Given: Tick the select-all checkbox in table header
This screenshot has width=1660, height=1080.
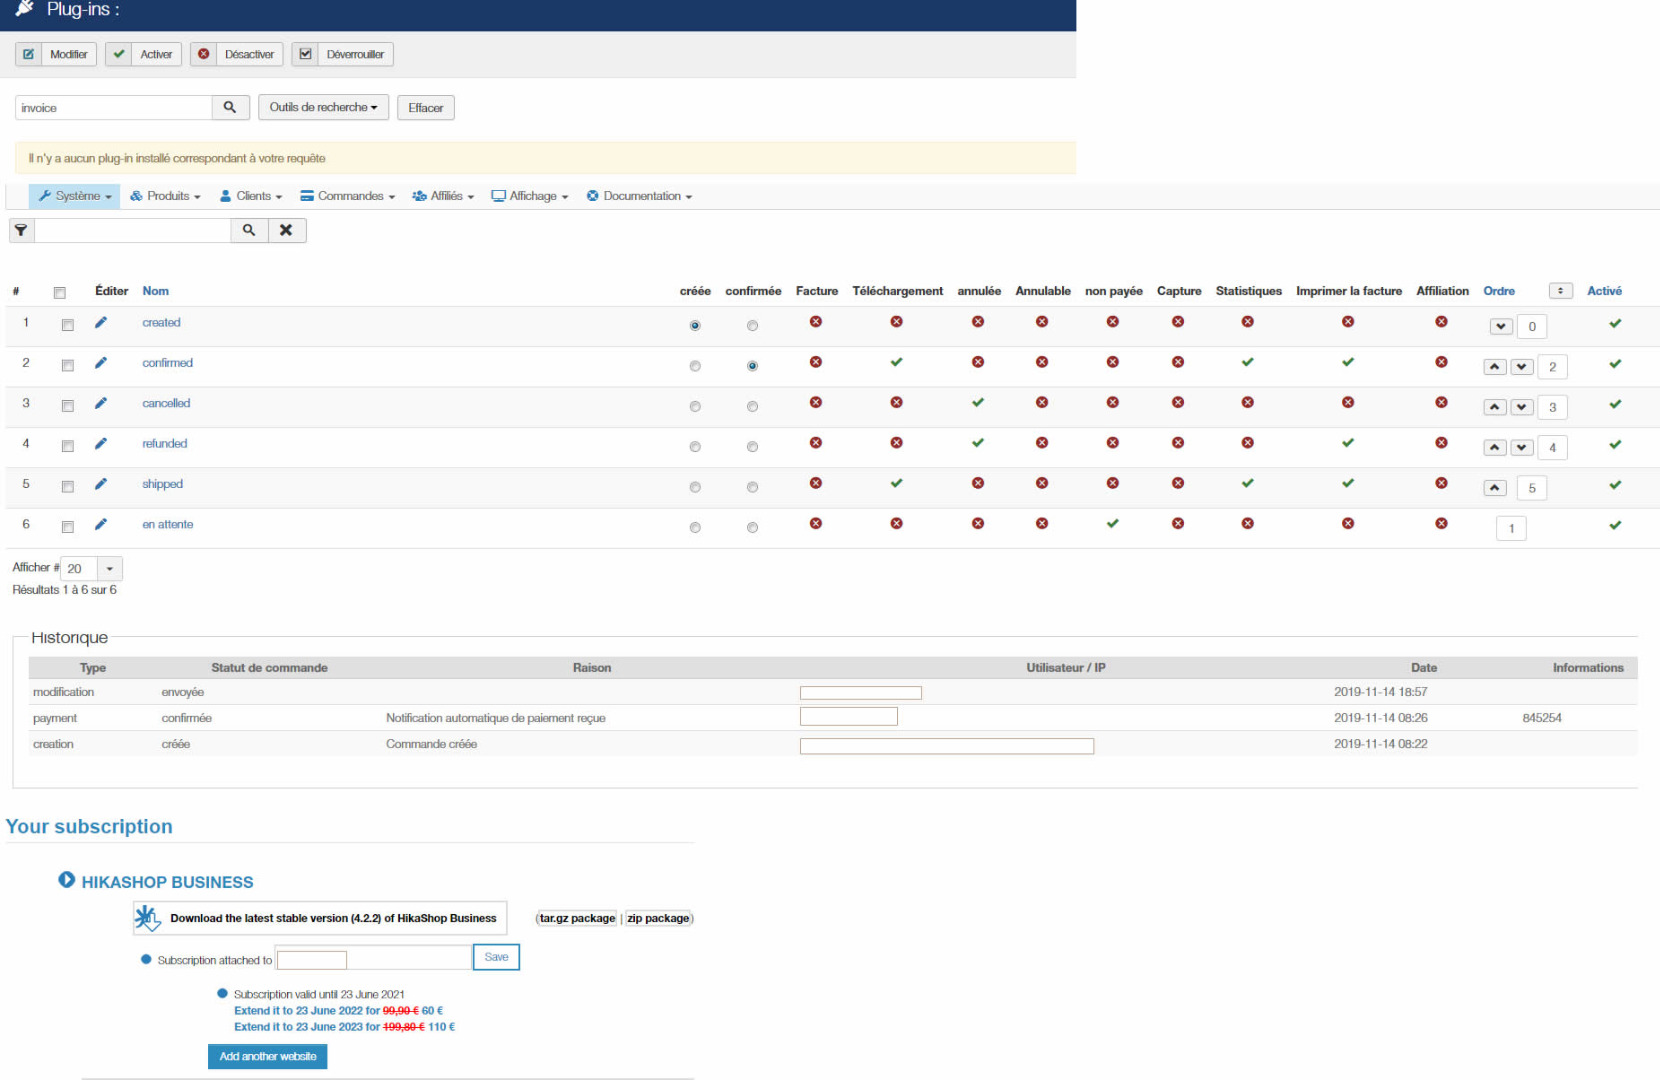Looking at the screenshot, I should point(59,292).
